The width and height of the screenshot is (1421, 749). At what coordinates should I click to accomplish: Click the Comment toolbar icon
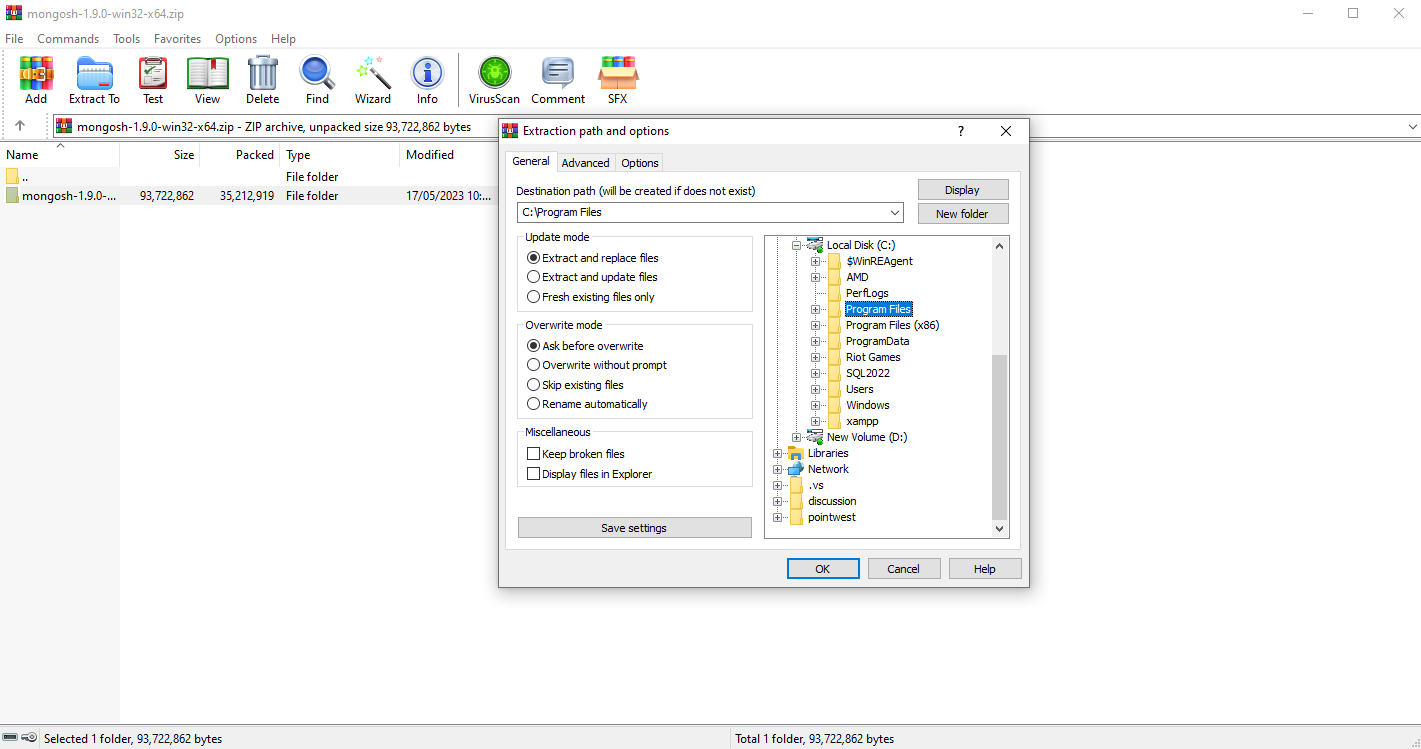click(558, 73)
